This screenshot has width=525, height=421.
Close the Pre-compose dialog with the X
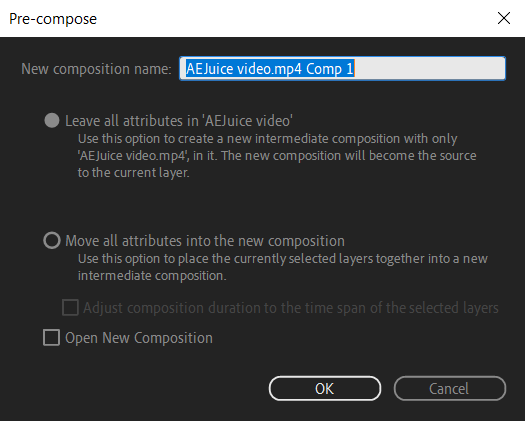click(504, 18)
